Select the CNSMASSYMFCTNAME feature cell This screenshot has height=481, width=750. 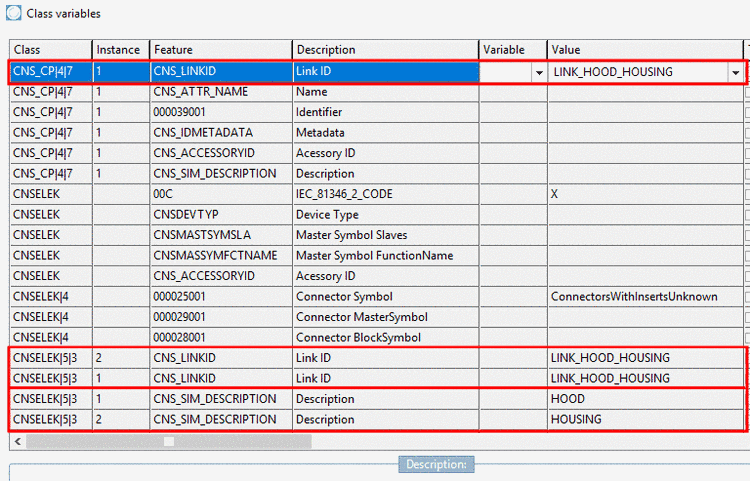pyautogui.click(x=221, y=256)
